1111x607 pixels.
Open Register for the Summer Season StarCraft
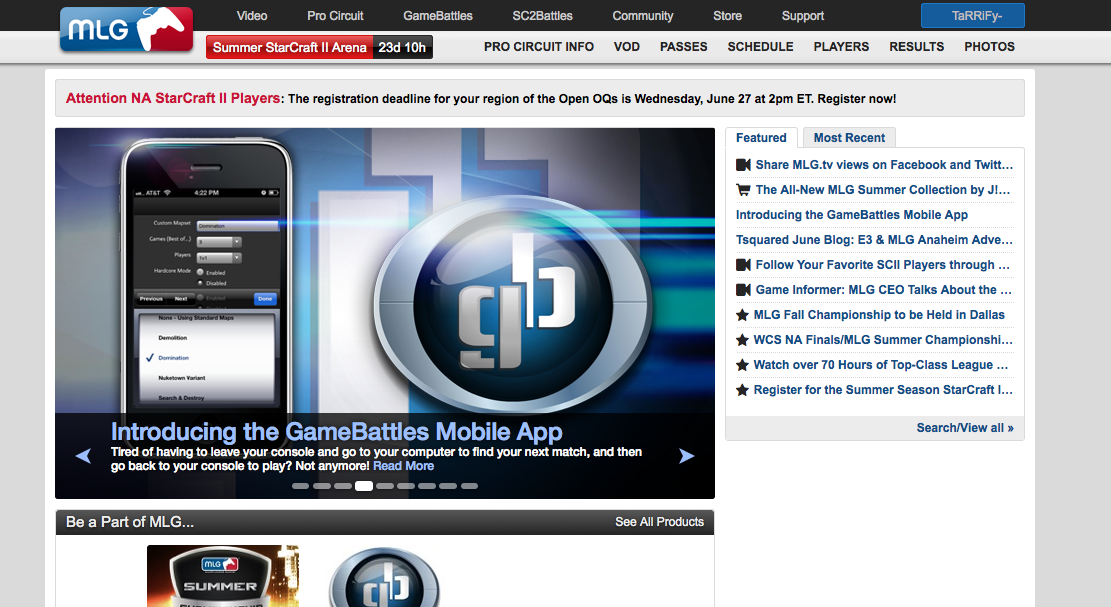[884, 390]
